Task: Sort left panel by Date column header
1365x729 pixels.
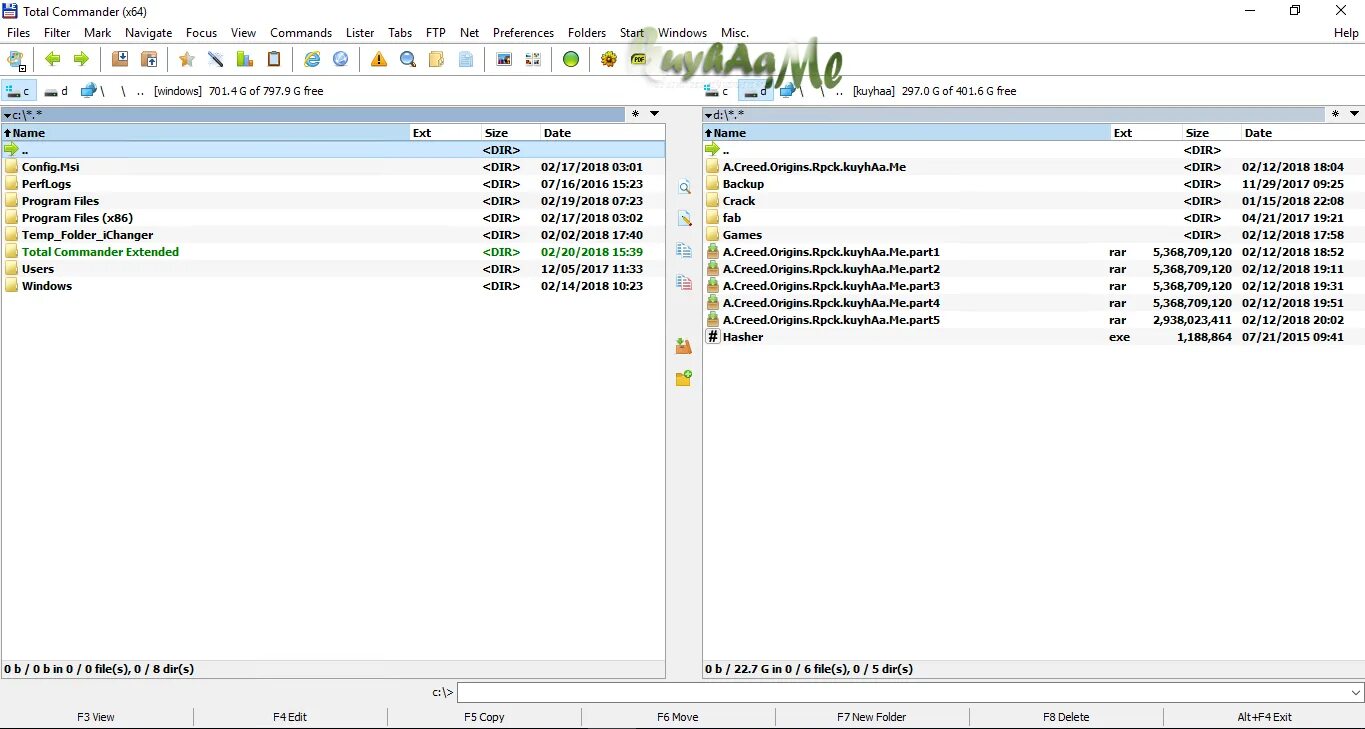Action: pos(602,132)
